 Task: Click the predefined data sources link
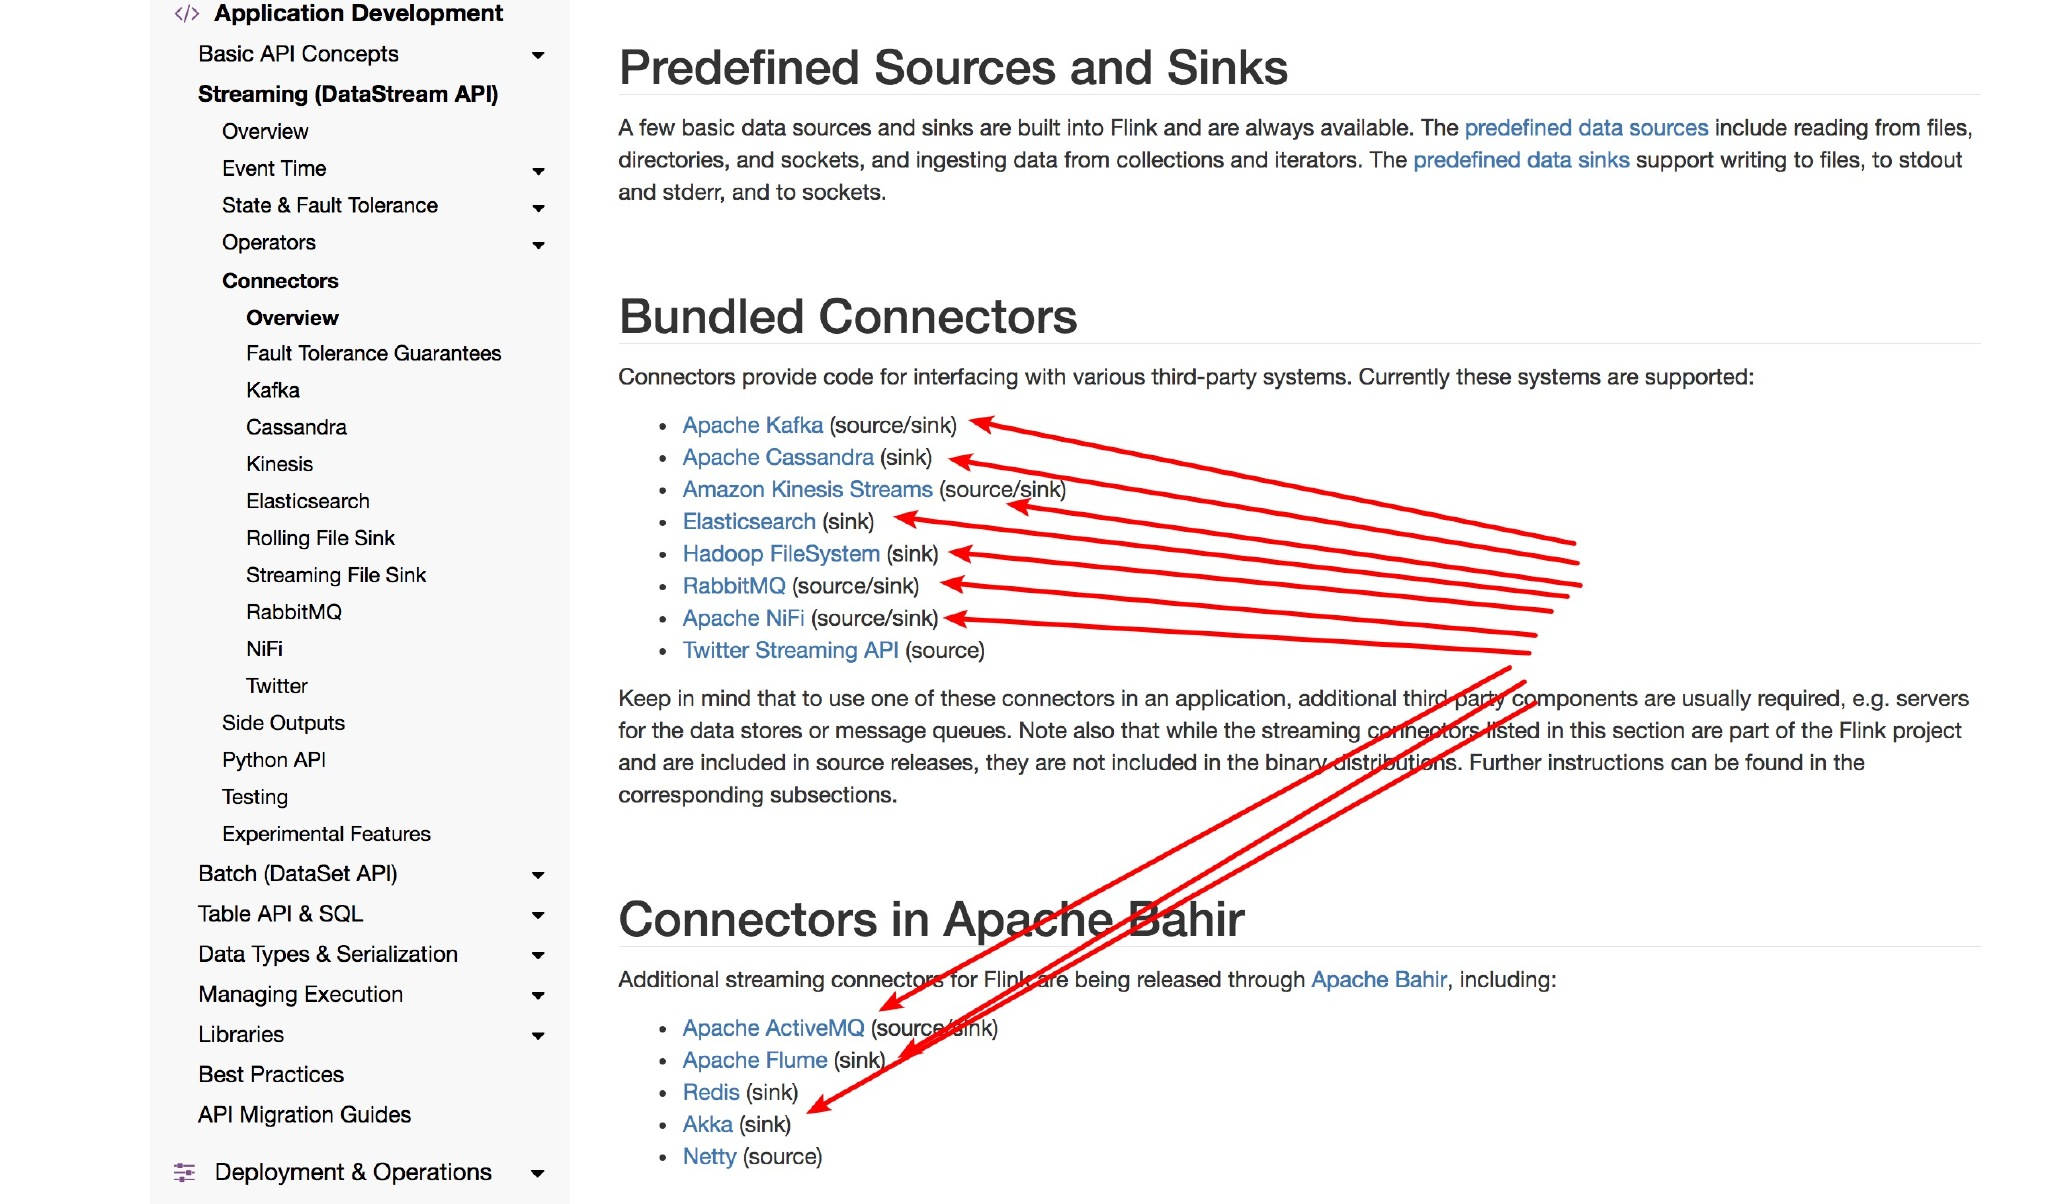[1587, 126]
